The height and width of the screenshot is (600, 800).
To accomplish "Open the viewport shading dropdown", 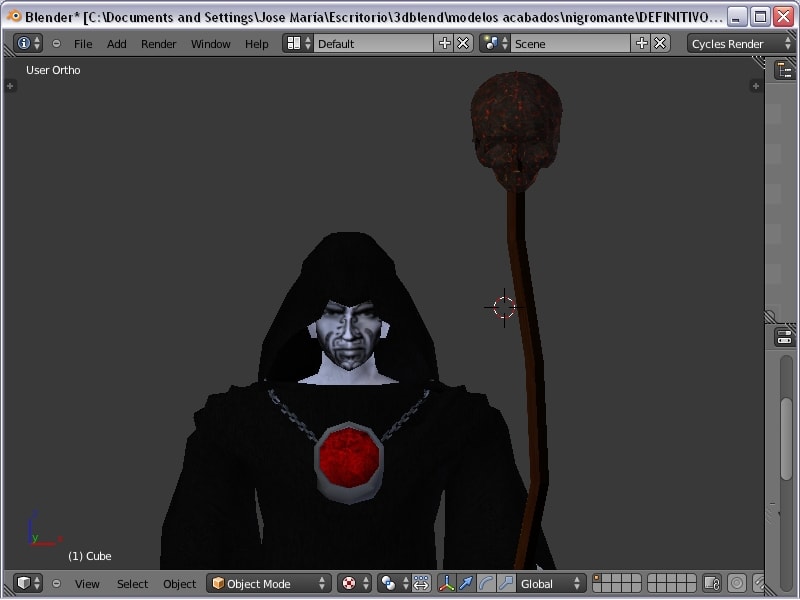I will [354, 583].
